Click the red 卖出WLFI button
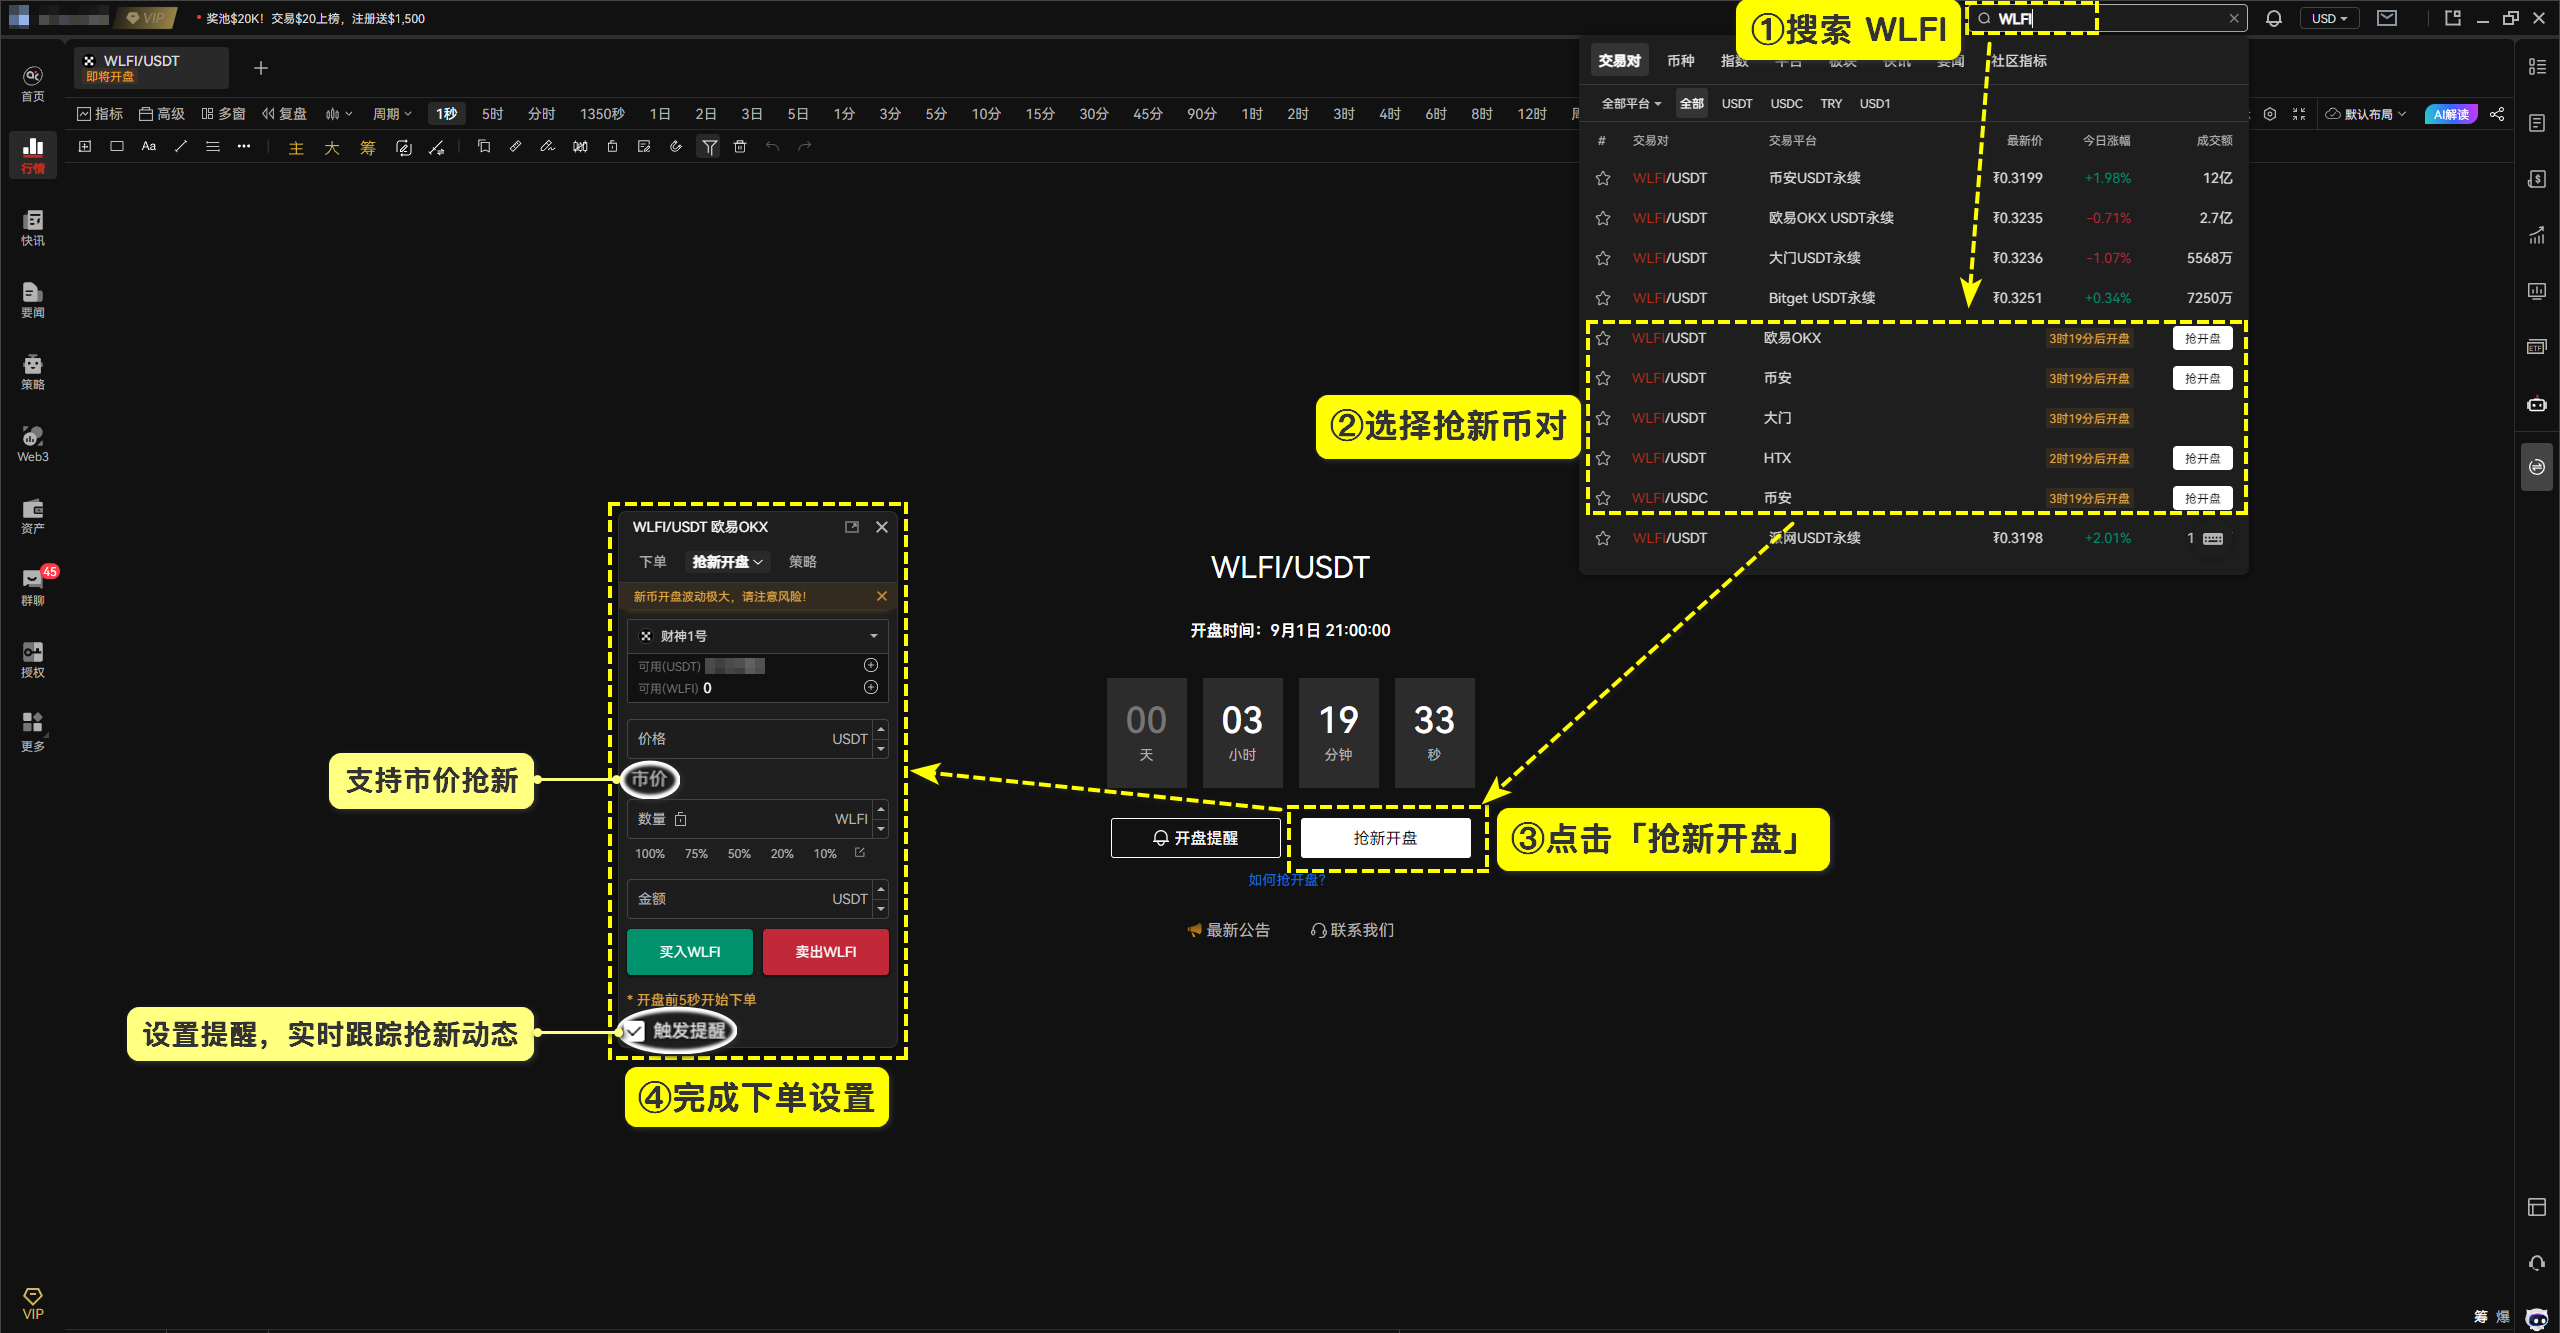Viewport: 2560px width, 1333px height. coord(826,952)
